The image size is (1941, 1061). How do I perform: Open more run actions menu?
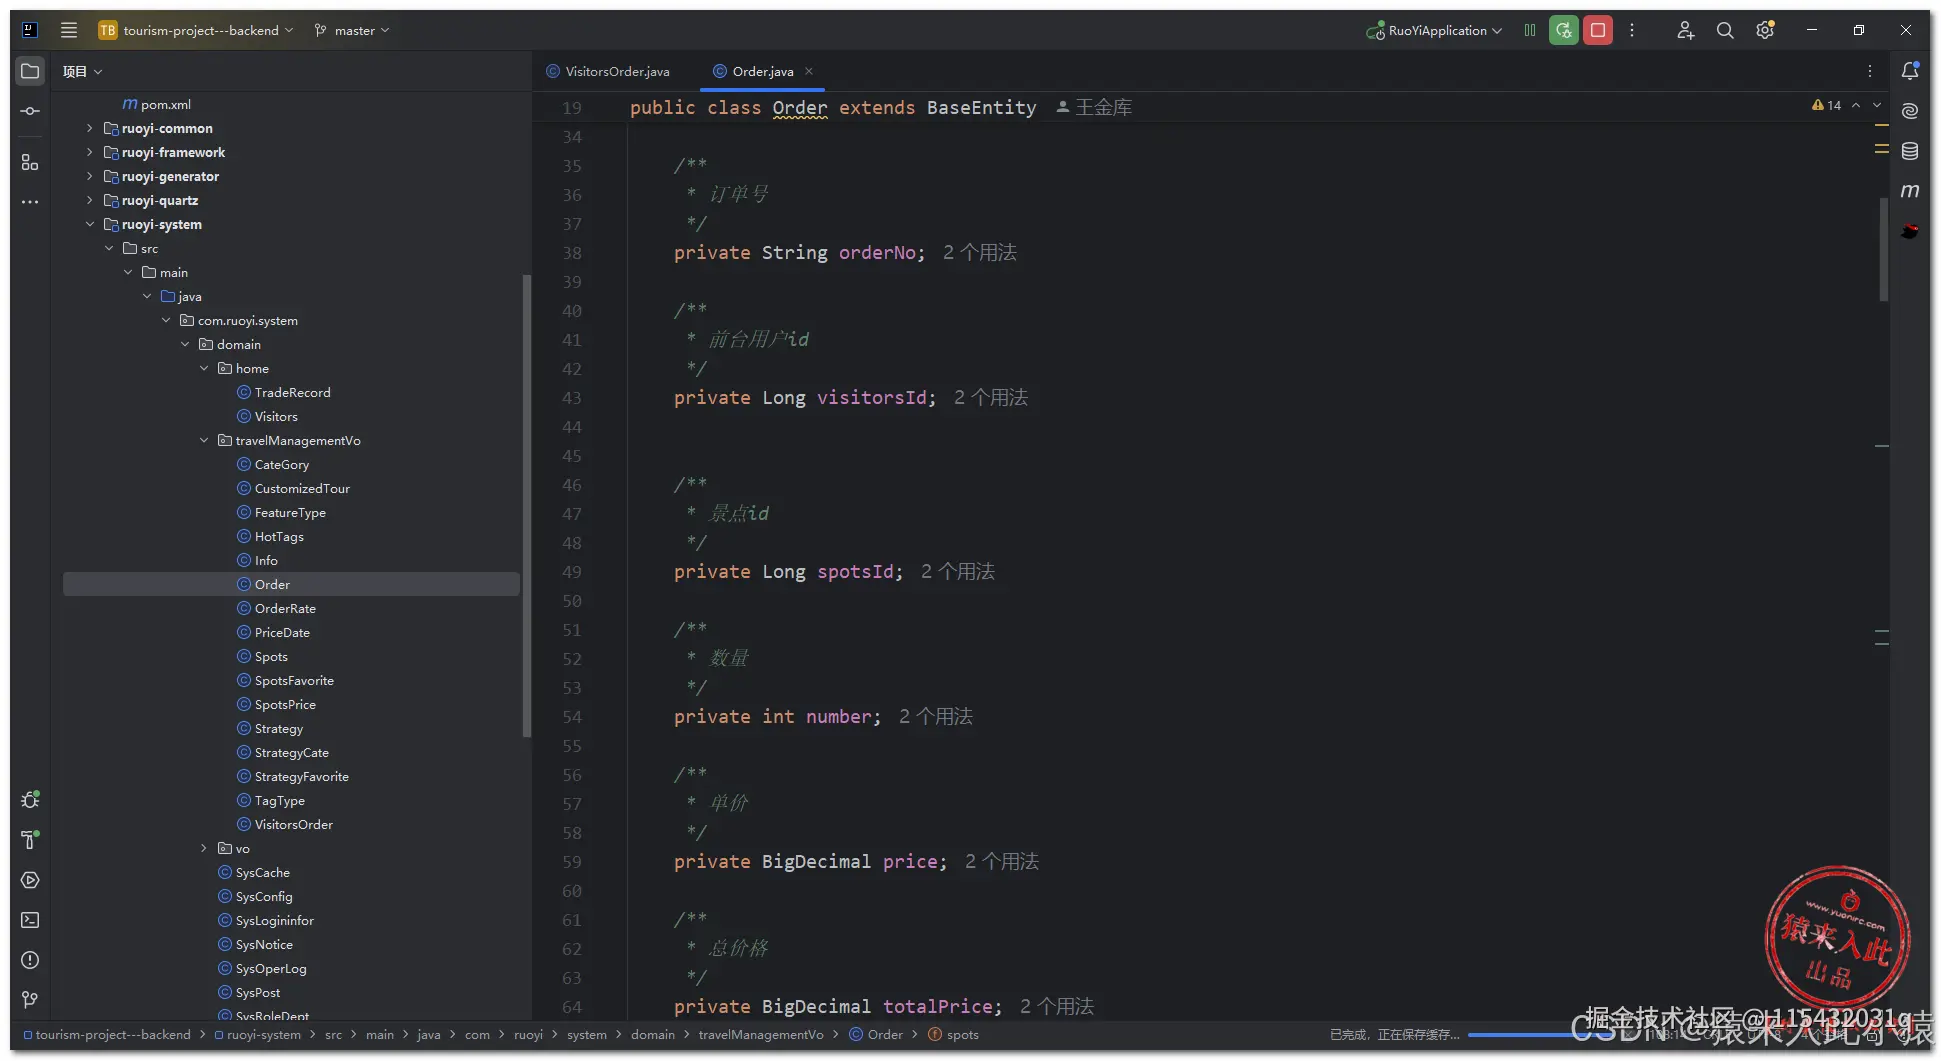[1632, 30]
